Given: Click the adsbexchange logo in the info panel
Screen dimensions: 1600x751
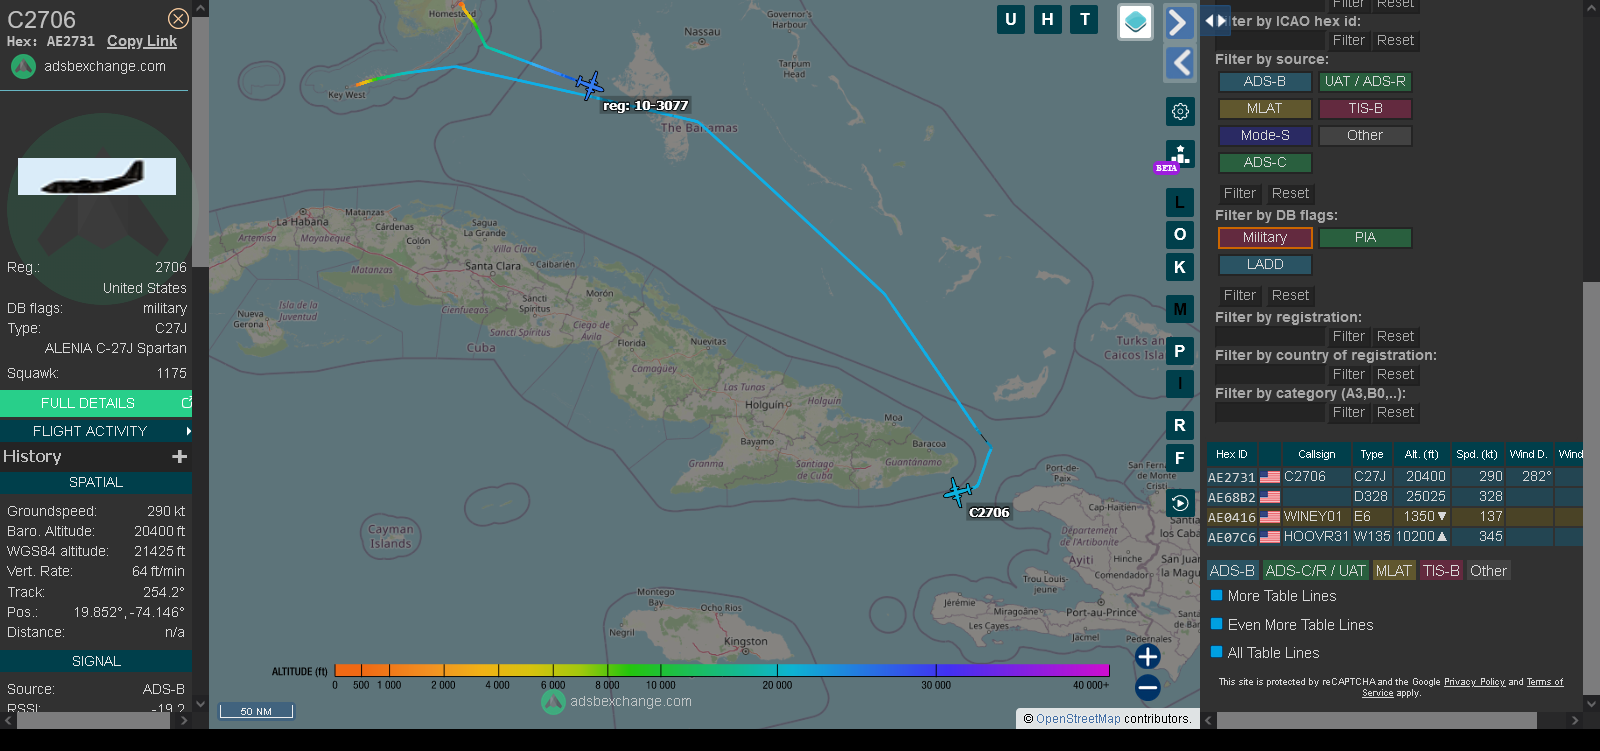Looking at the screenshot, I should (23, 66).
